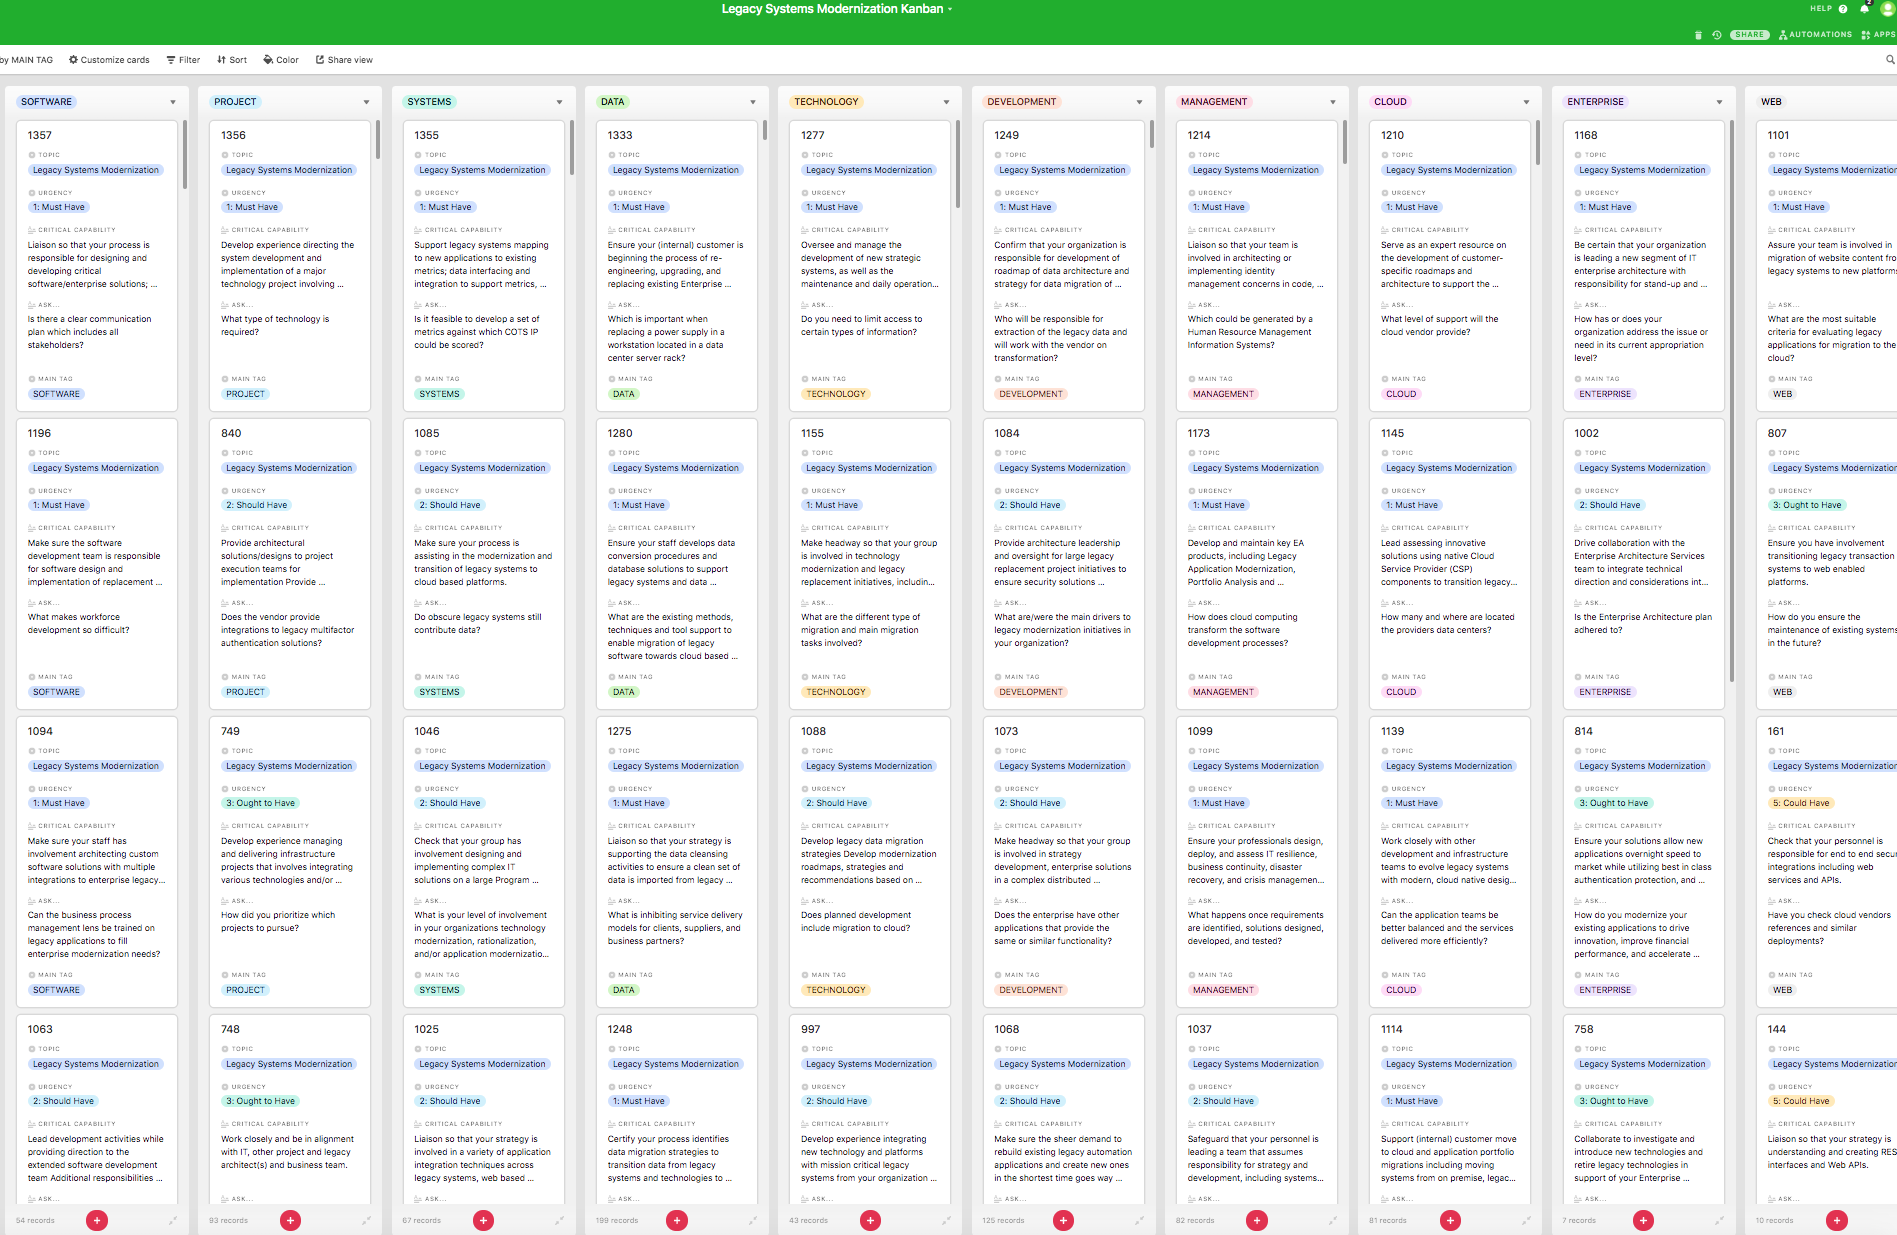
Task: Open the revision history clock icon
Action: tap(1716, 35)
